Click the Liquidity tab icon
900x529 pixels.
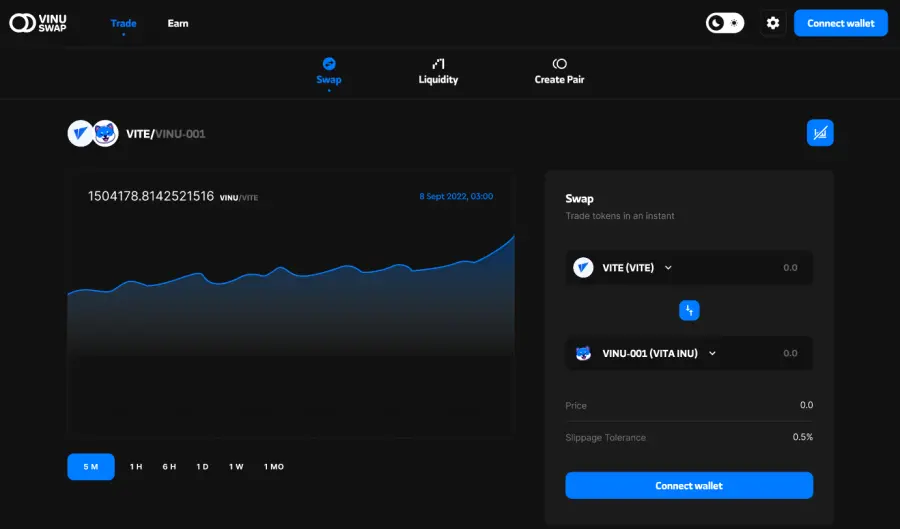click(x=438, y=63)
